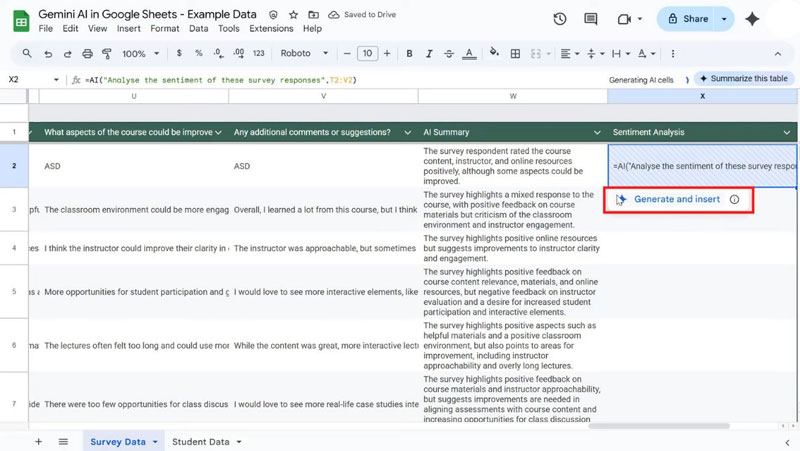Open the Sentiment Analysis column filter dropdown
Screen dimensions: 800x451
787,132
